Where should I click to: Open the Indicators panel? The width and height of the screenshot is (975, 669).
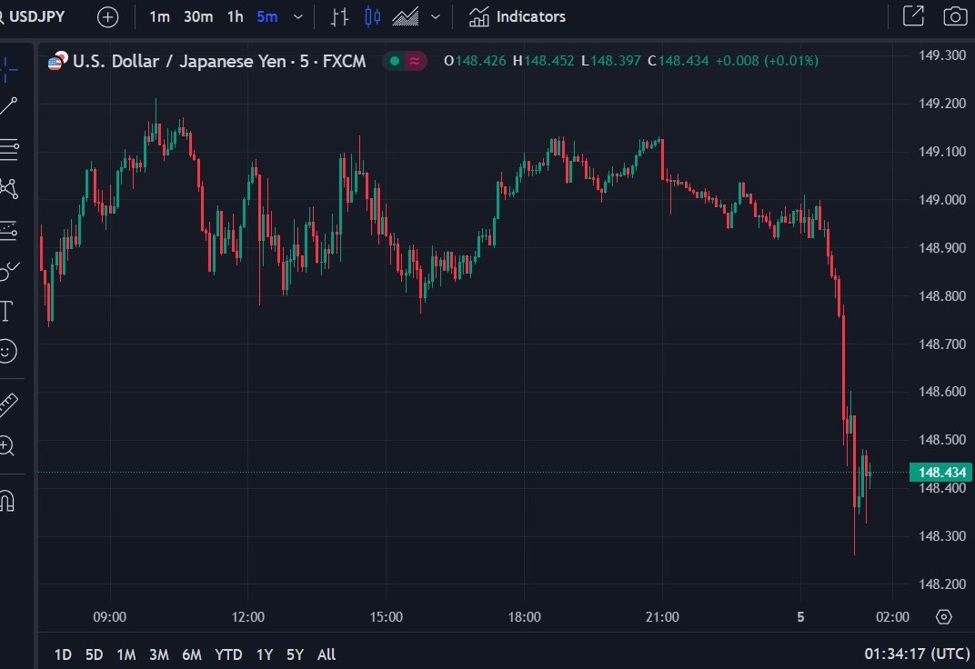[518, 17]
